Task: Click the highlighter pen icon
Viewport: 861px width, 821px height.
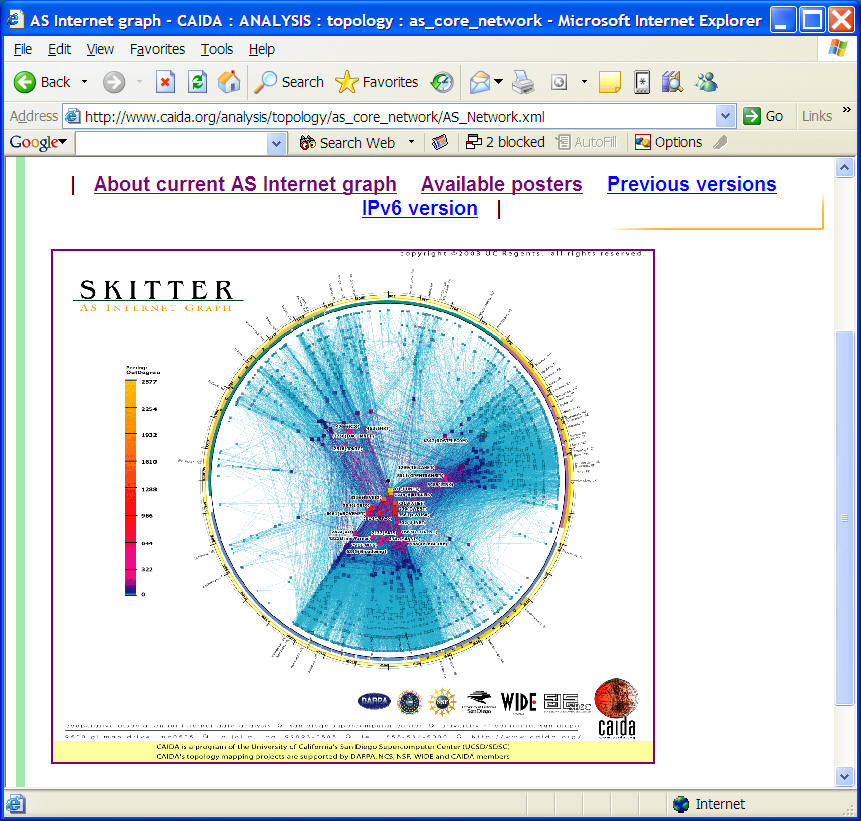Action: [720, 142]
